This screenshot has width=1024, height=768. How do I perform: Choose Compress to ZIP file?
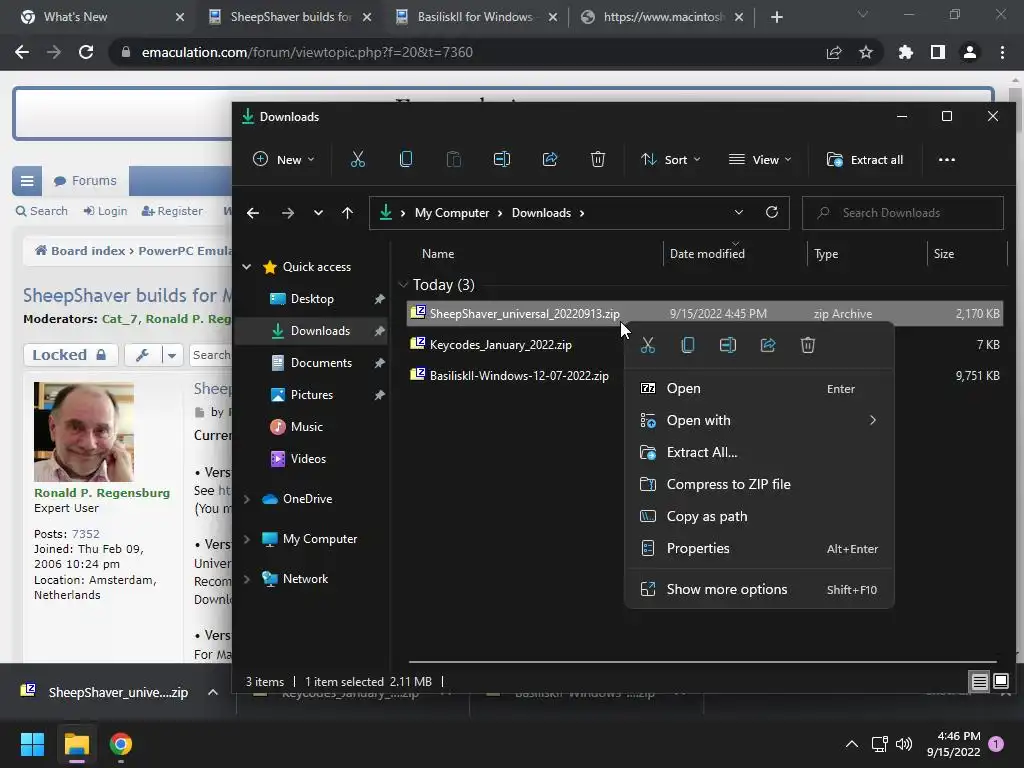[x=759, y=485]
